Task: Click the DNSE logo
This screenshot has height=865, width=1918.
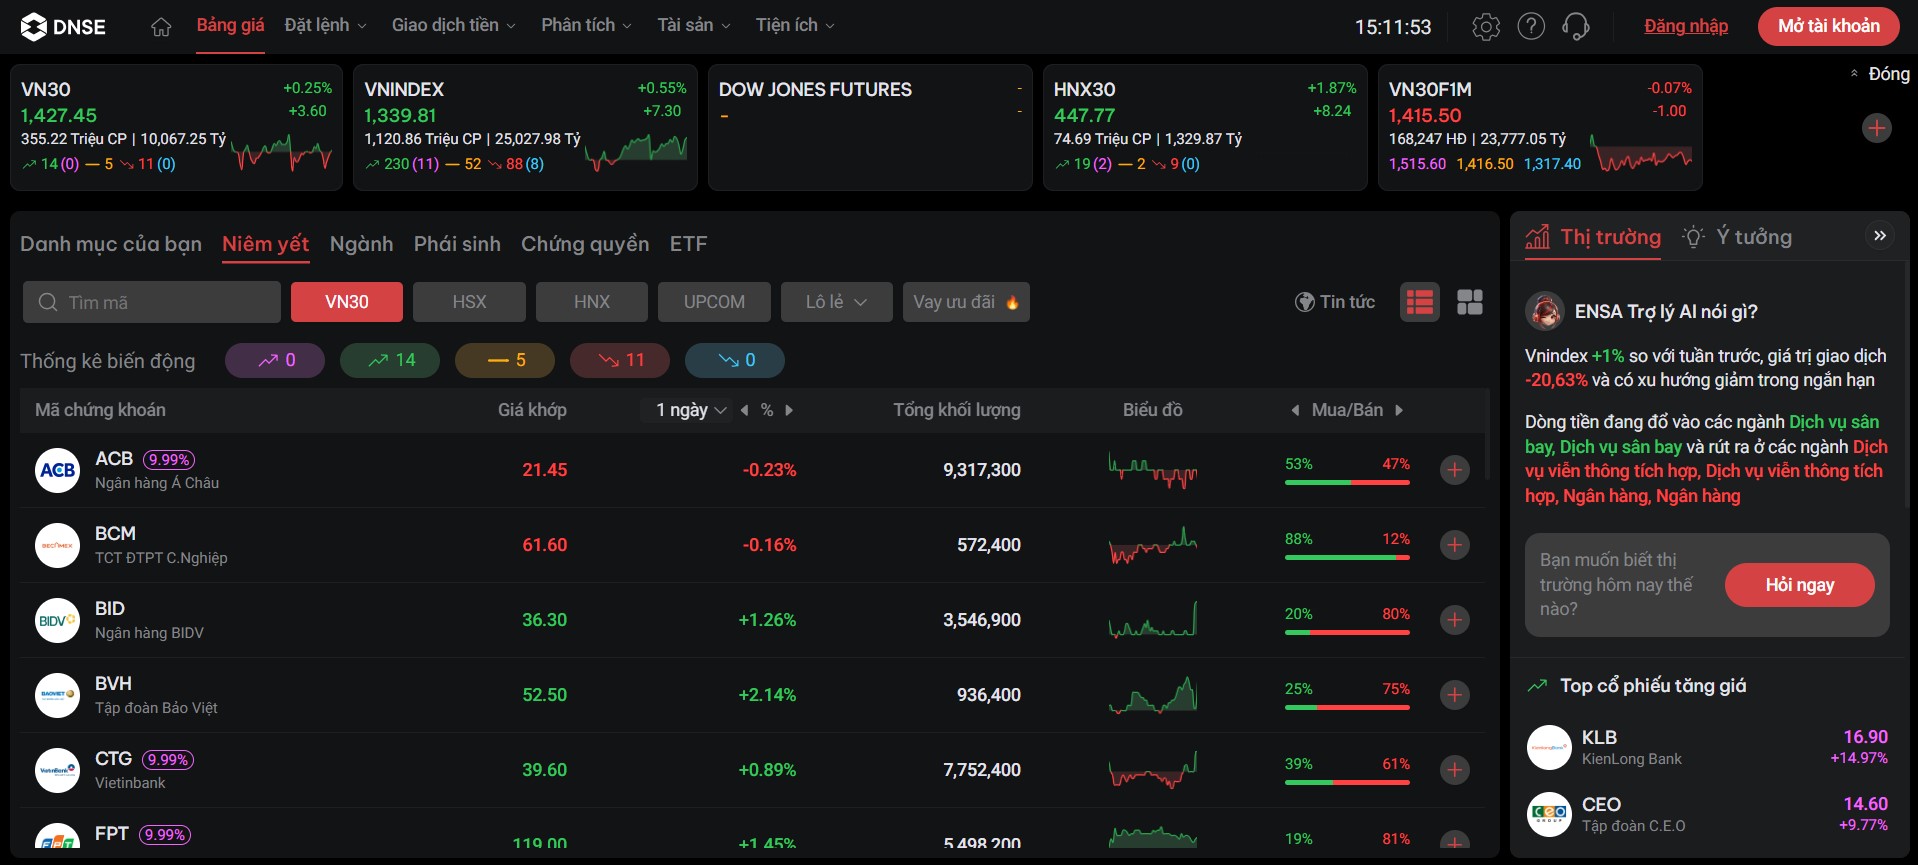Action: click(x=63, y=27)
